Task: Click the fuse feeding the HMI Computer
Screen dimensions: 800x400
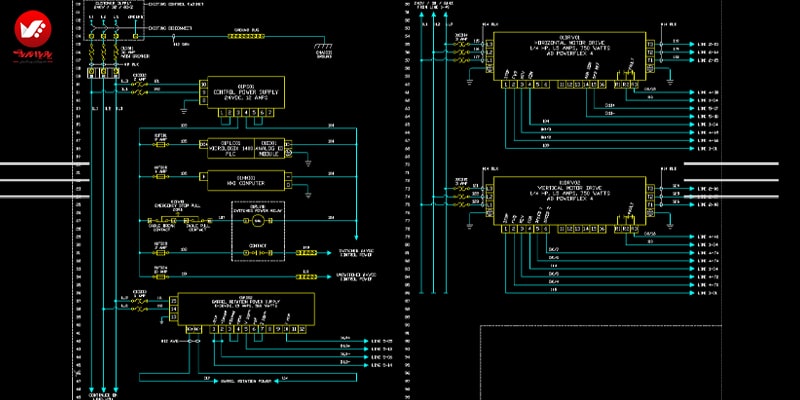Action: (161, 177)
